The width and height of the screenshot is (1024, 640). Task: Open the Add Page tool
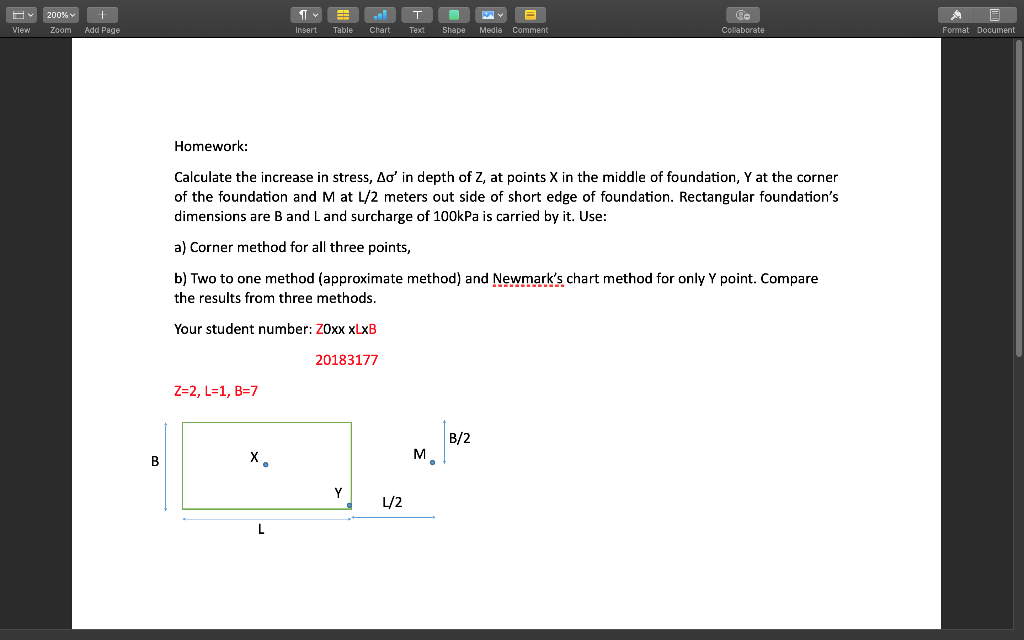(x=103, y=14)
